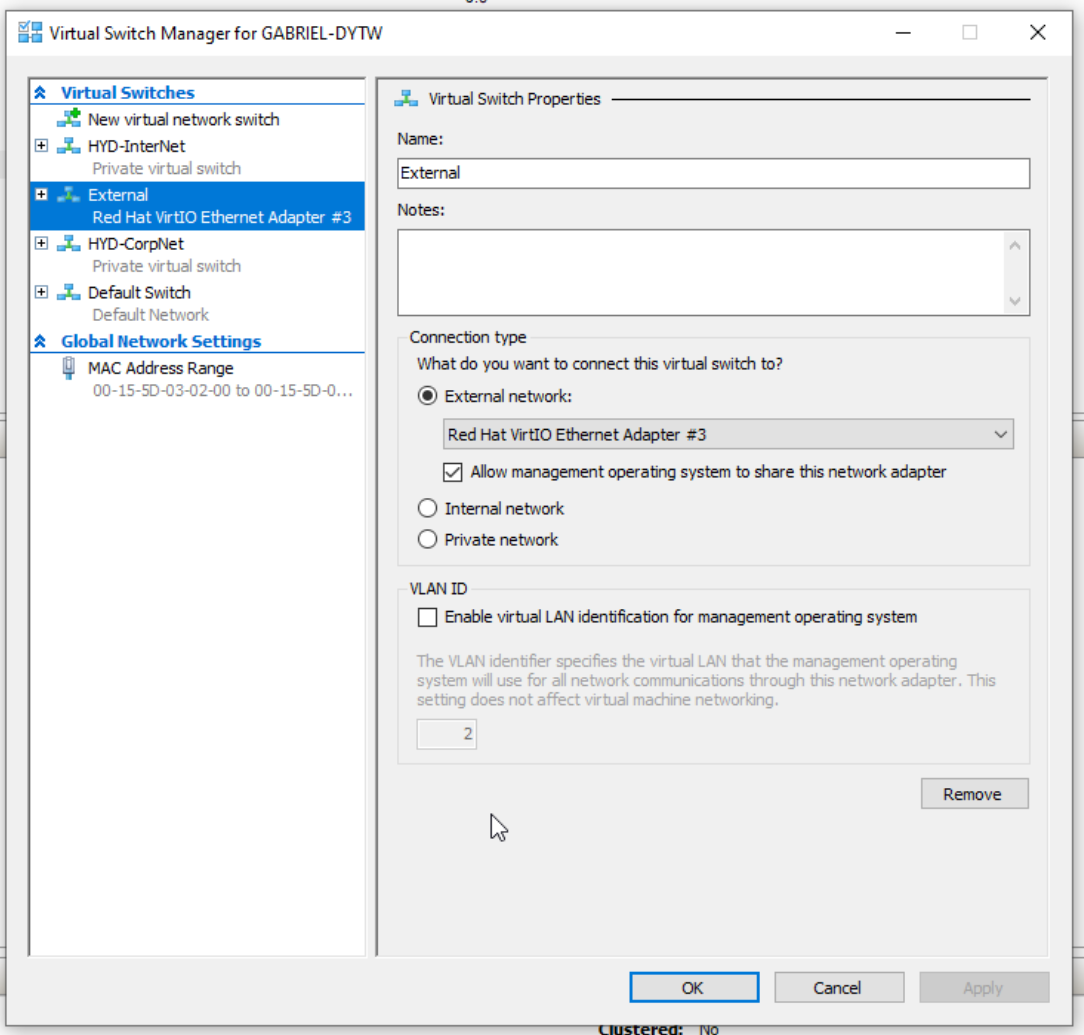1084x1035 pixels.
Task: Expand the External switch tree node
Action: [x=41, y=194]
